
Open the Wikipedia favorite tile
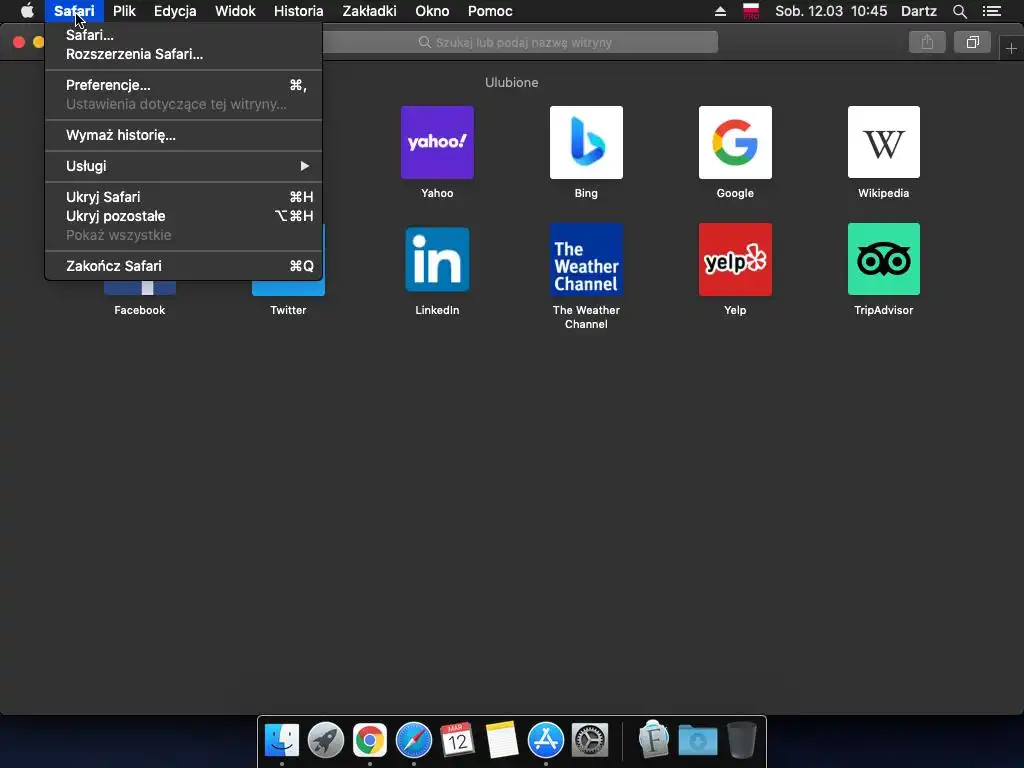pos(884,142)
